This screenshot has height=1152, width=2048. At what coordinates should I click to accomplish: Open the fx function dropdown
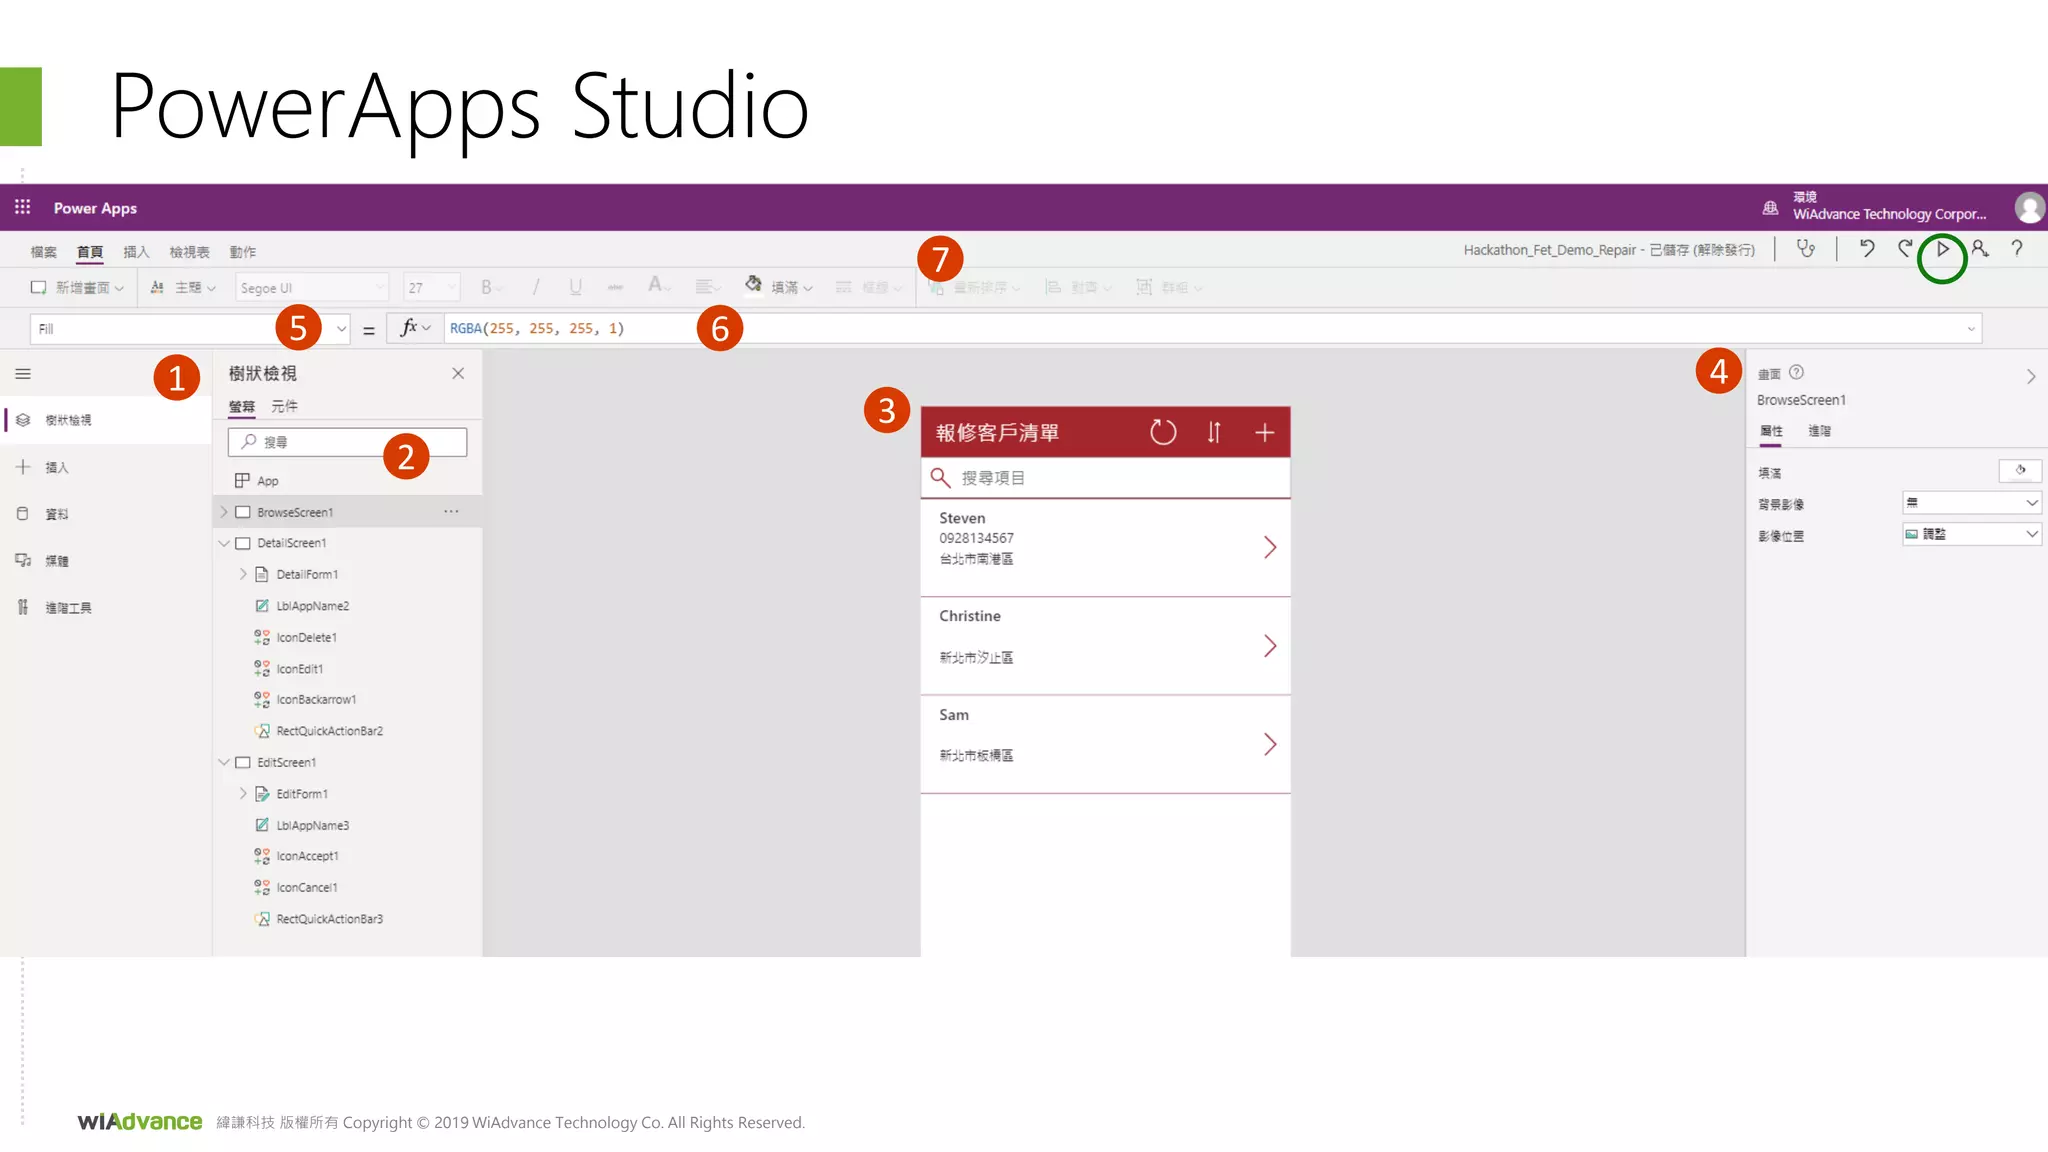click(x=415, y=328)
